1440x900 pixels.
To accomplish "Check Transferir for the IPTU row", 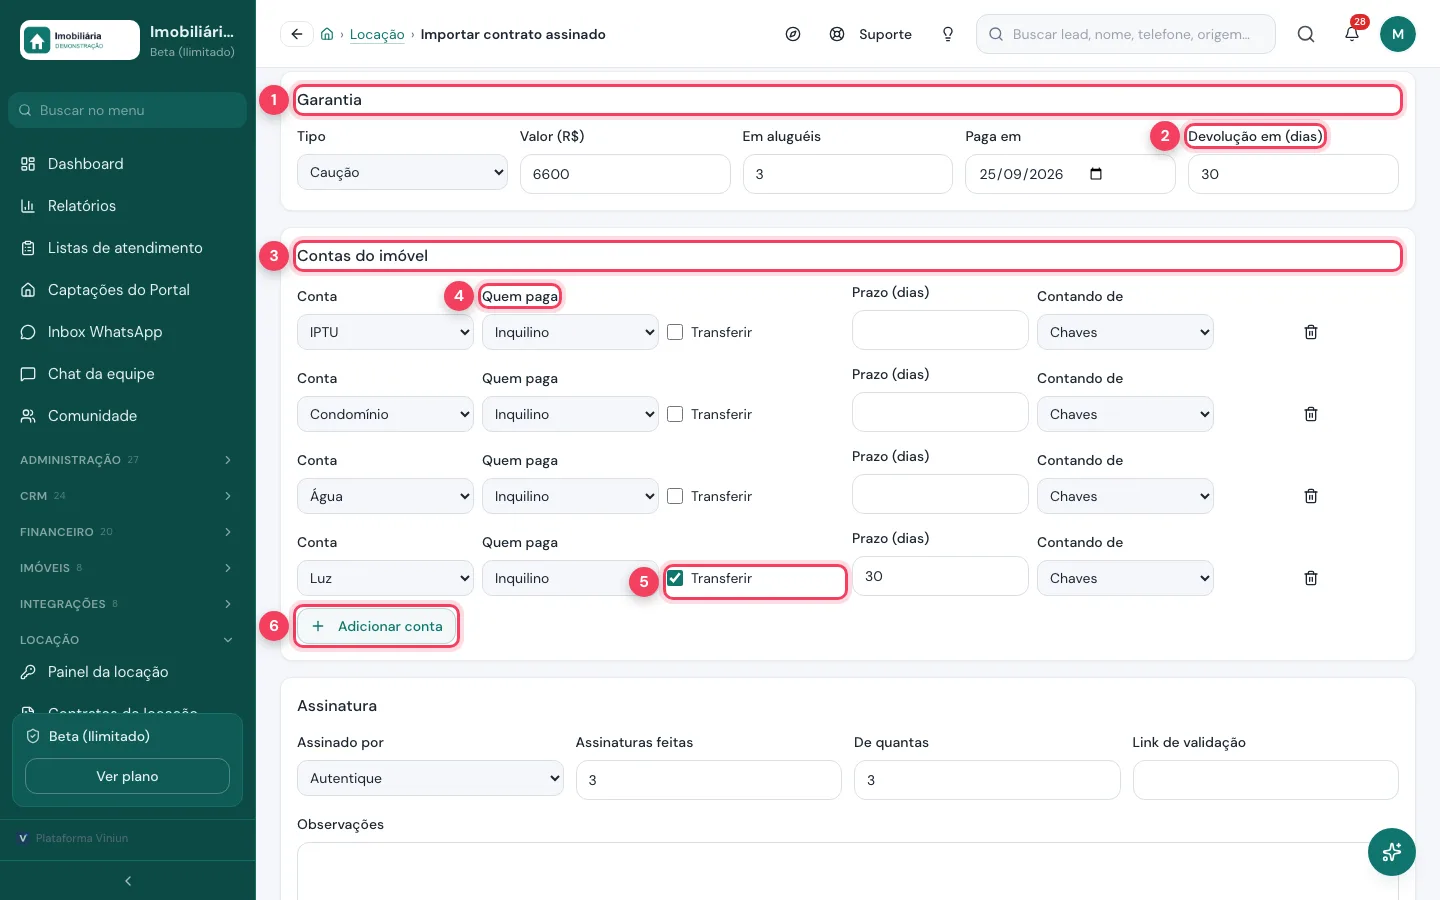I will (675, 332).
